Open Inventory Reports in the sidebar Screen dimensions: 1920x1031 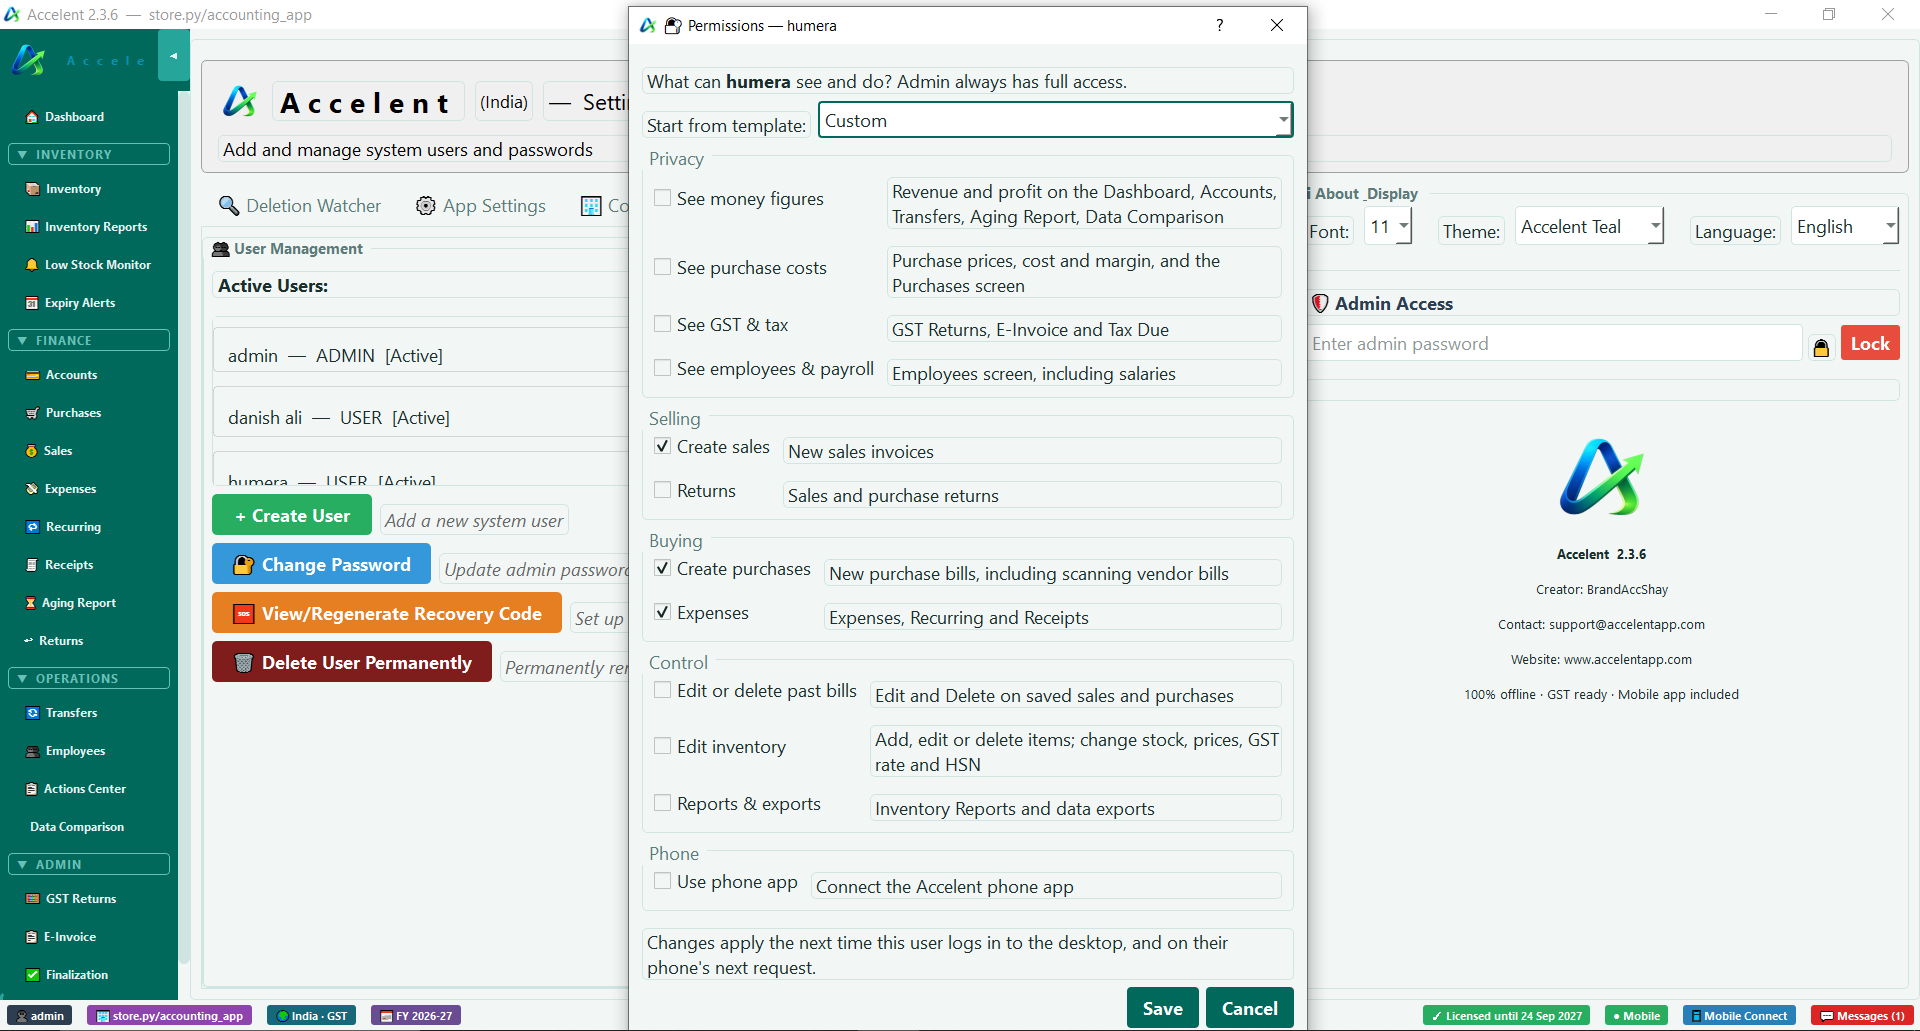[86, 227]
